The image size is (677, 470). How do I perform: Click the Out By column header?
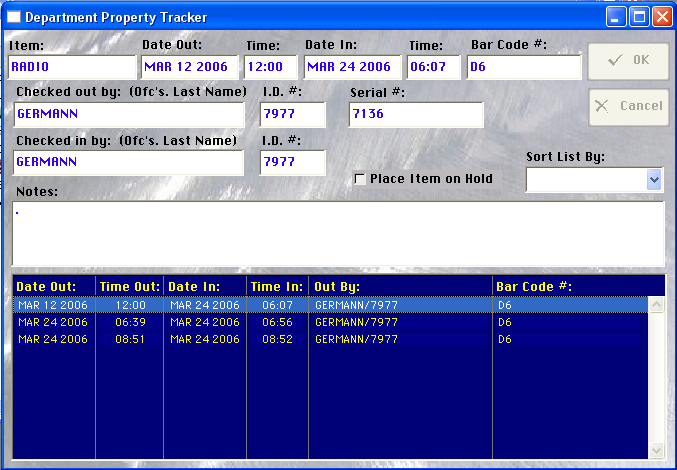pyautogui.click(x=400, y=286)
